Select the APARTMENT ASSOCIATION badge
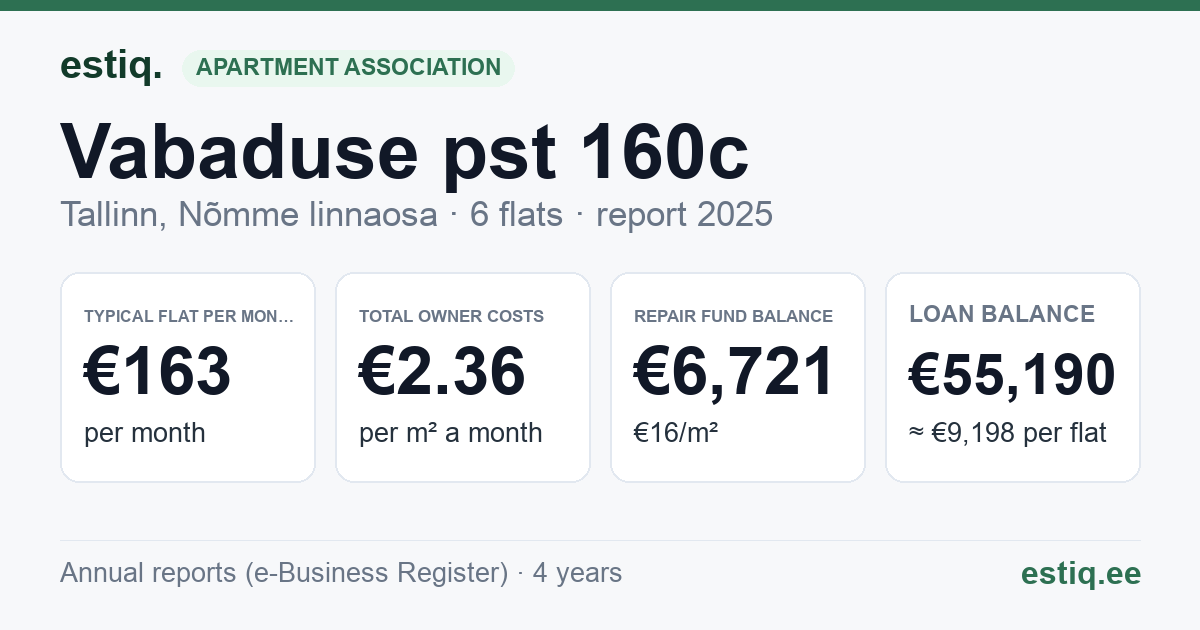This screenshot has height=630, width=1200. click(348, 68)
